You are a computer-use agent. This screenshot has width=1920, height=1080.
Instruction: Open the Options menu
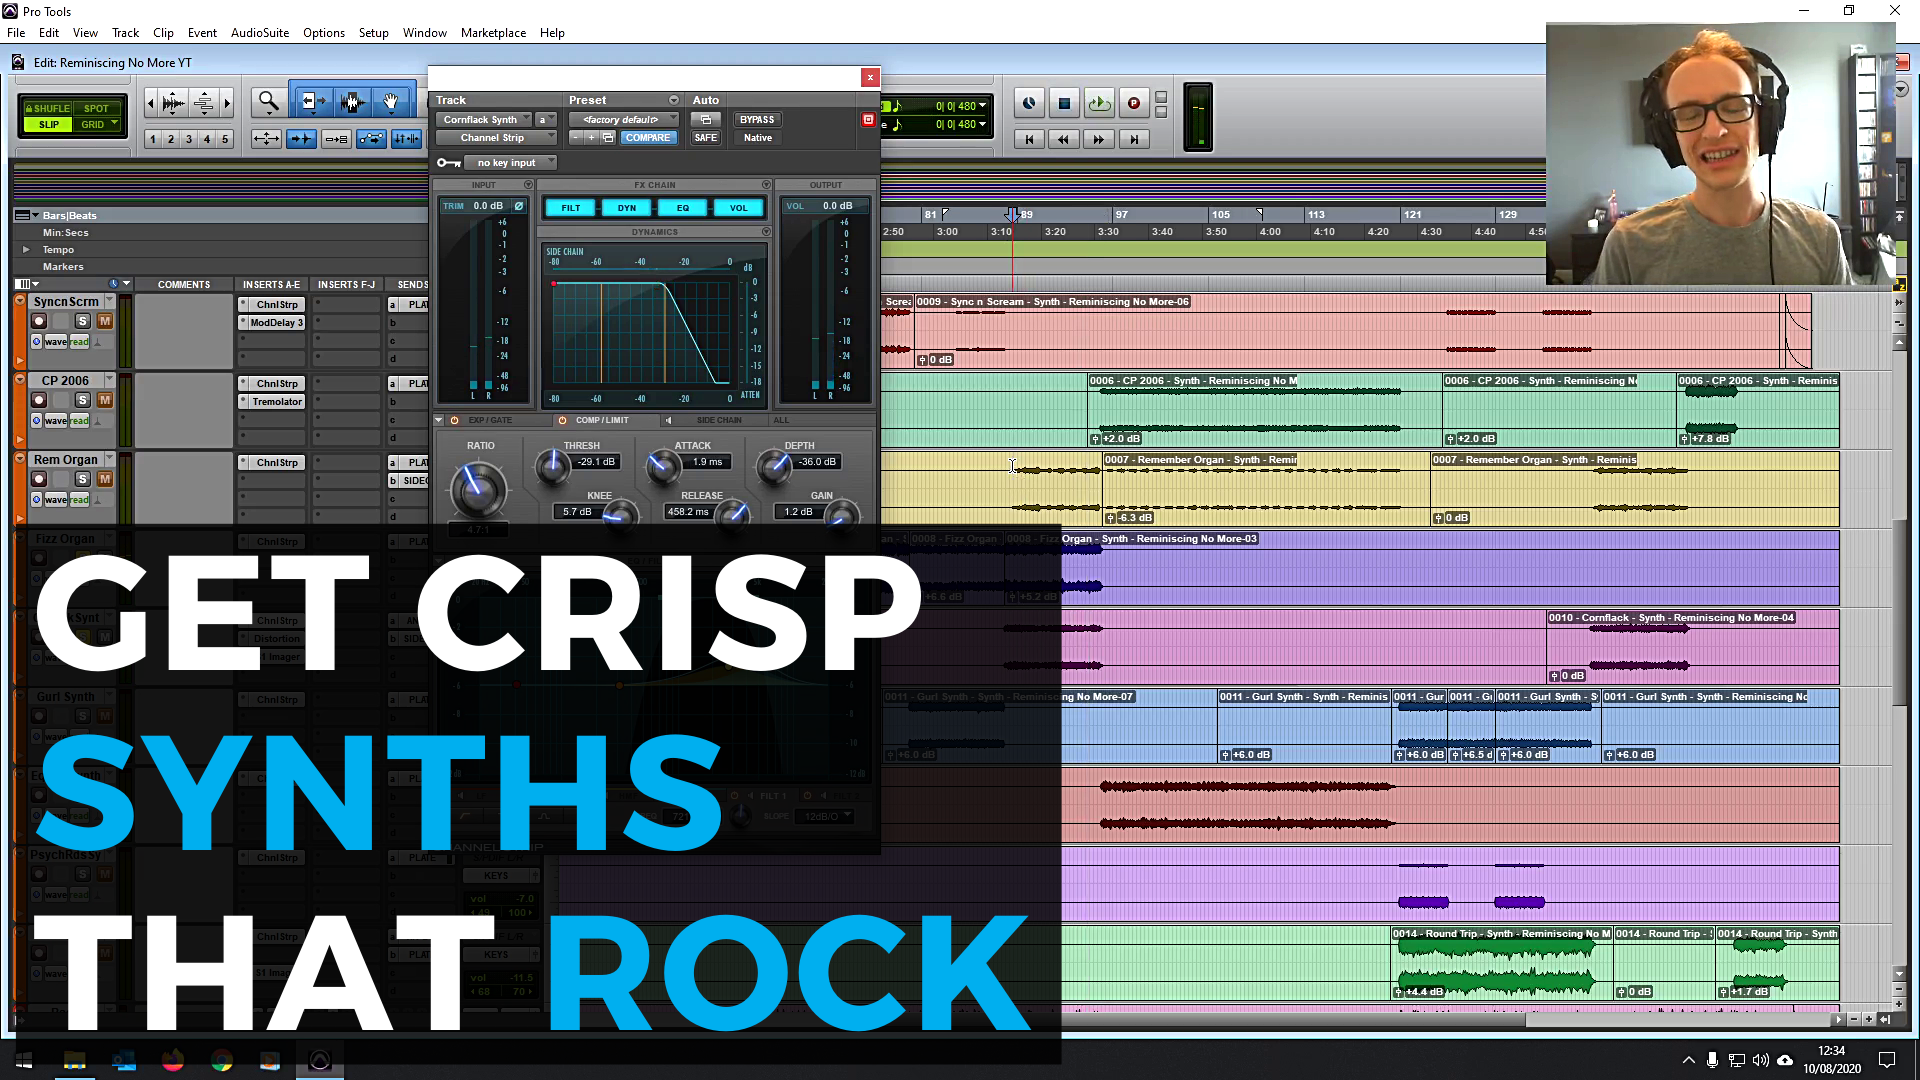coord(323,33)
